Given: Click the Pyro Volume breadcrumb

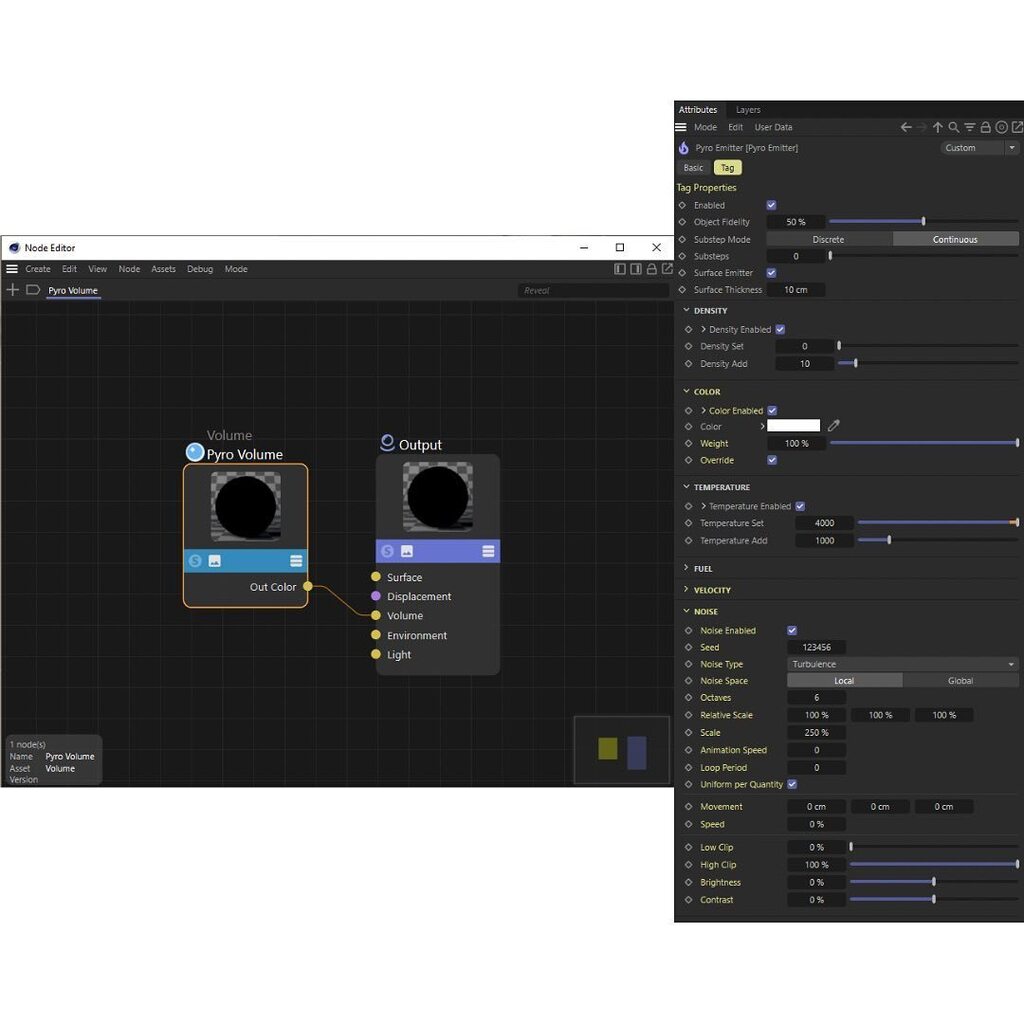Looking at the screenshot, I should click(72, 290).
